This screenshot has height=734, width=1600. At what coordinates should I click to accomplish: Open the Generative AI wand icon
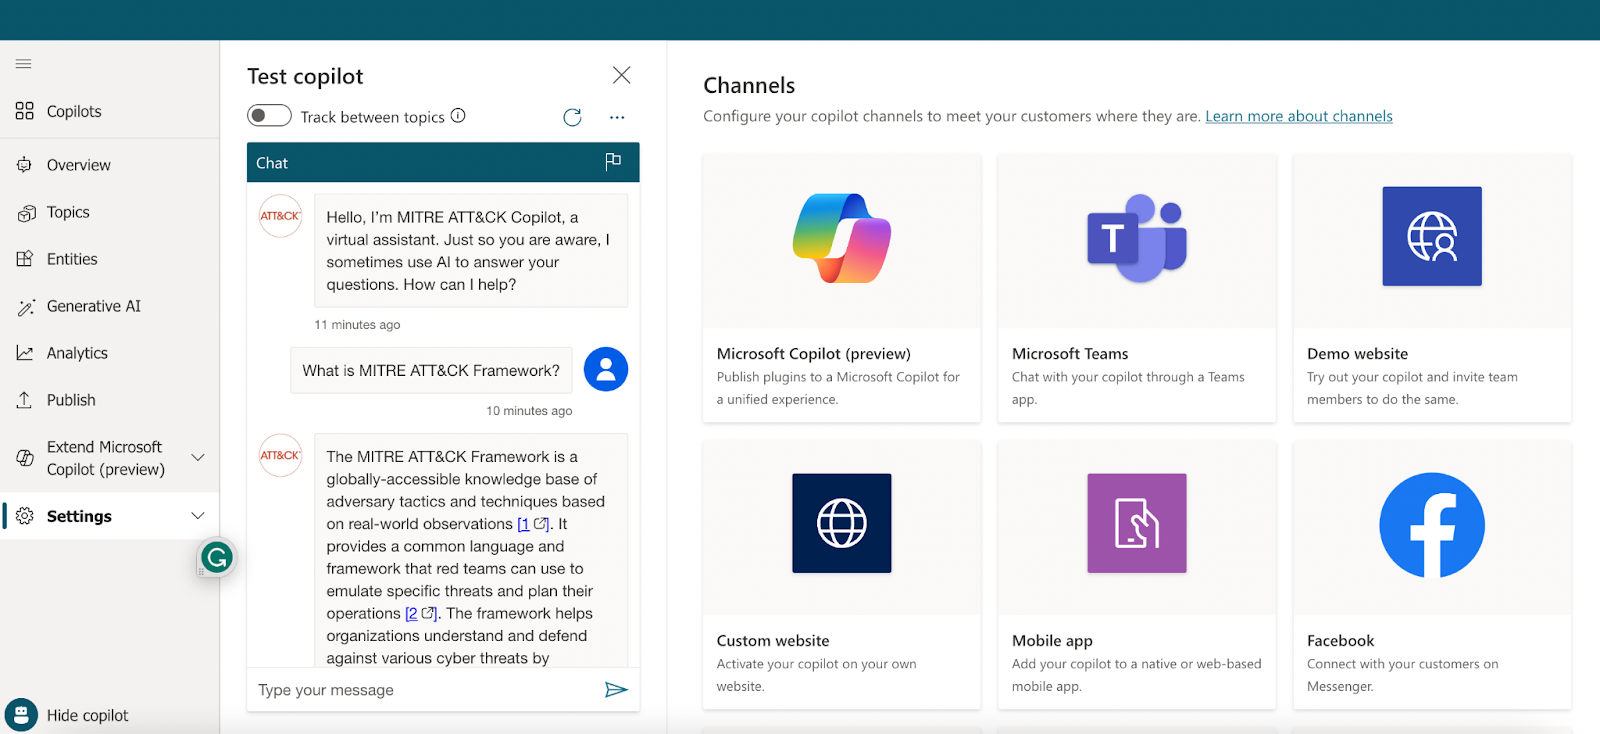coord(26,307)
